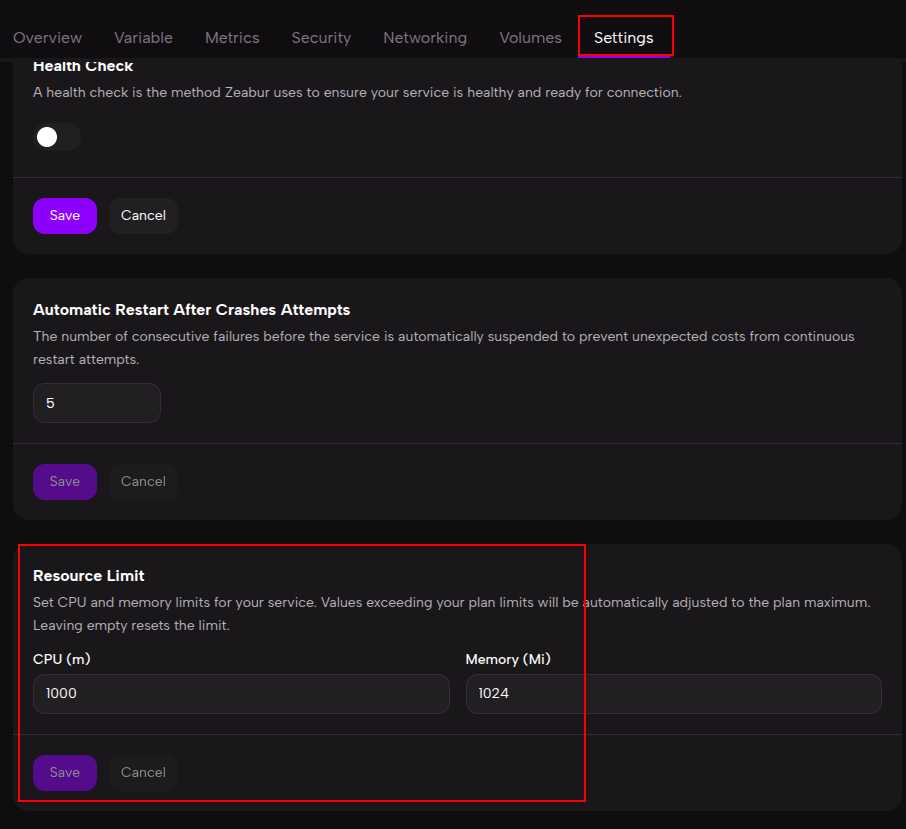The width and height of the screenshot is (906, 829).
Task: Switch to the Variable tab
Action: tap(143, 38)
